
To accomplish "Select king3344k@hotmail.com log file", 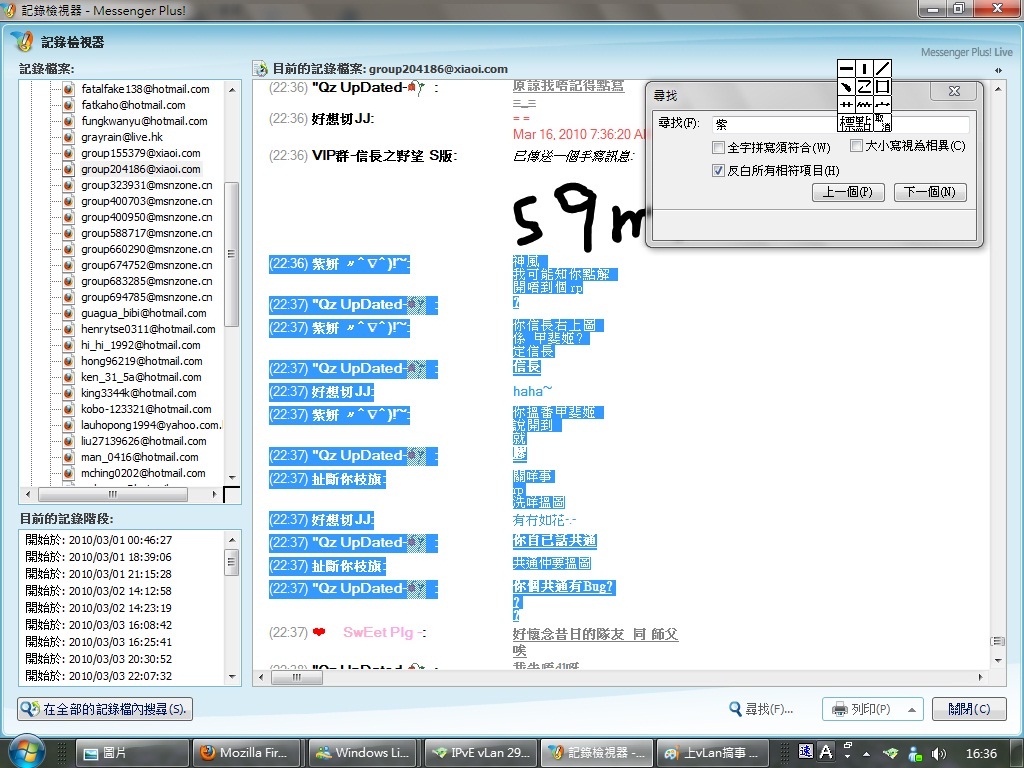I will (138, 393).
